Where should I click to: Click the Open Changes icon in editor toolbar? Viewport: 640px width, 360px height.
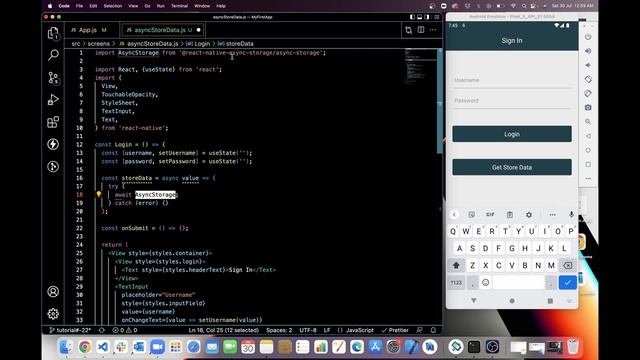409,30
